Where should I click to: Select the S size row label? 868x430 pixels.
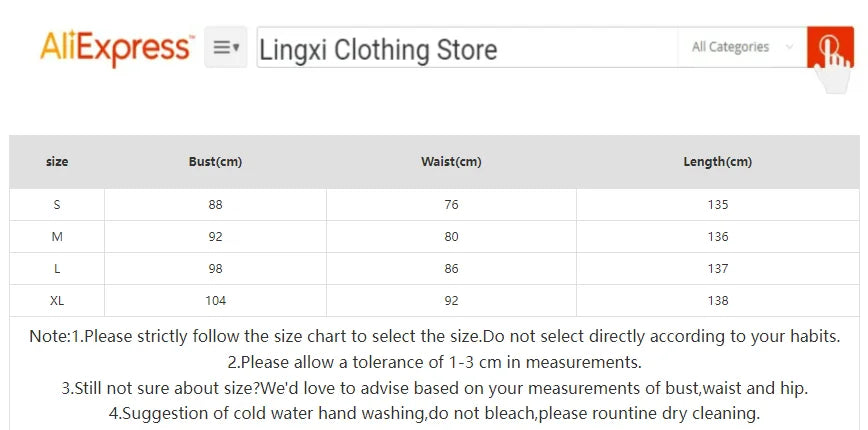click(57, 205)
